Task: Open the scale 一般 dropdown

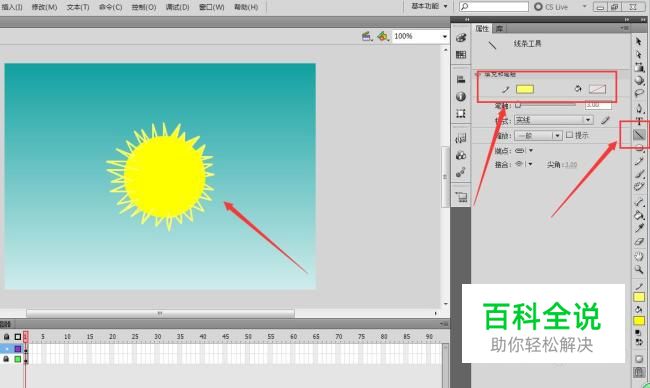Action: 538,136
